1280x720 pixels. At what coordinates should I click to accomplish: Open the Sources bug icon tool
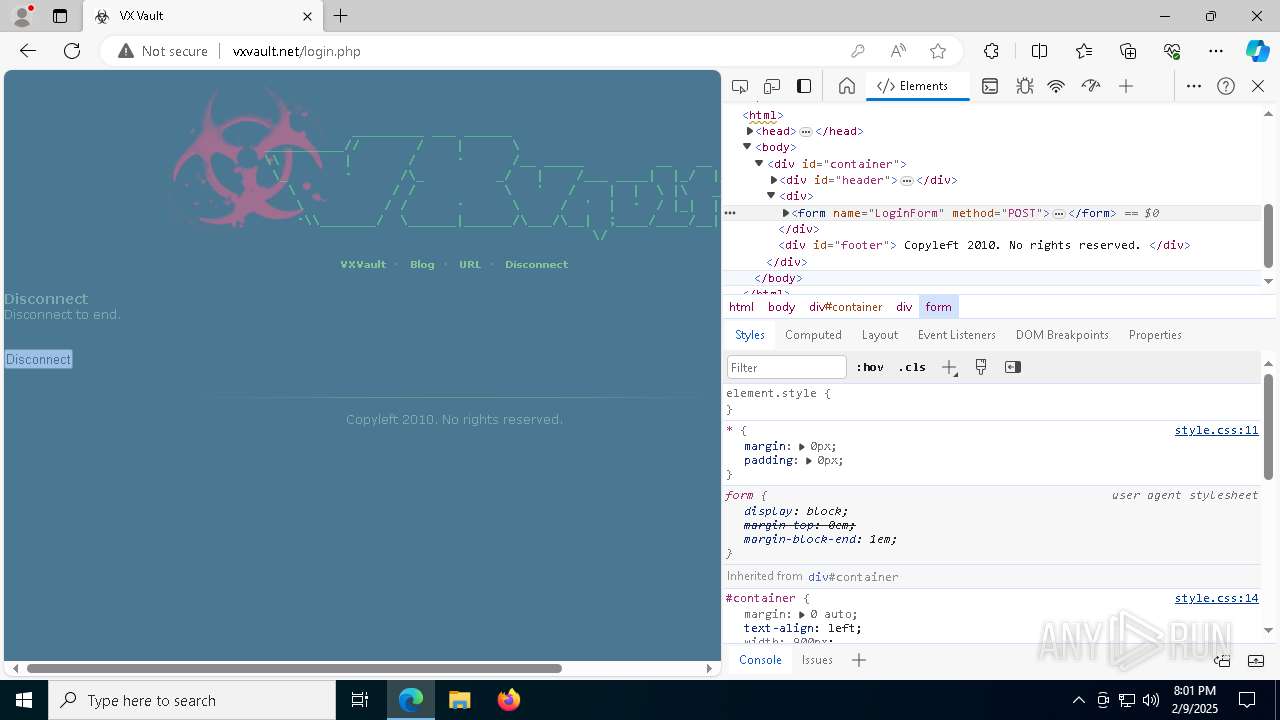1024,86
